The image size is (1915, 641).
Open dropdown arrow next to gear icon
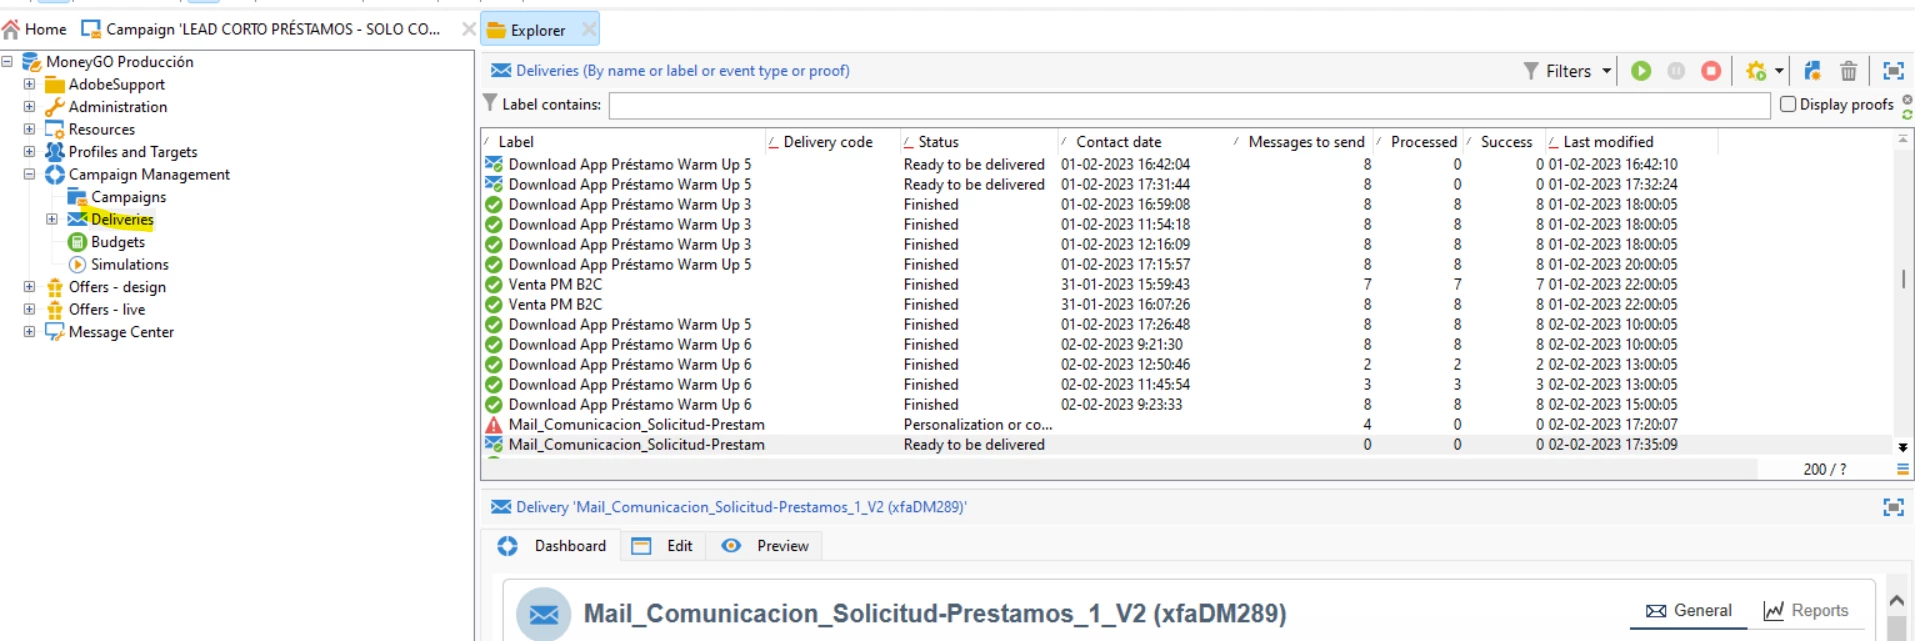[1779, 71]
